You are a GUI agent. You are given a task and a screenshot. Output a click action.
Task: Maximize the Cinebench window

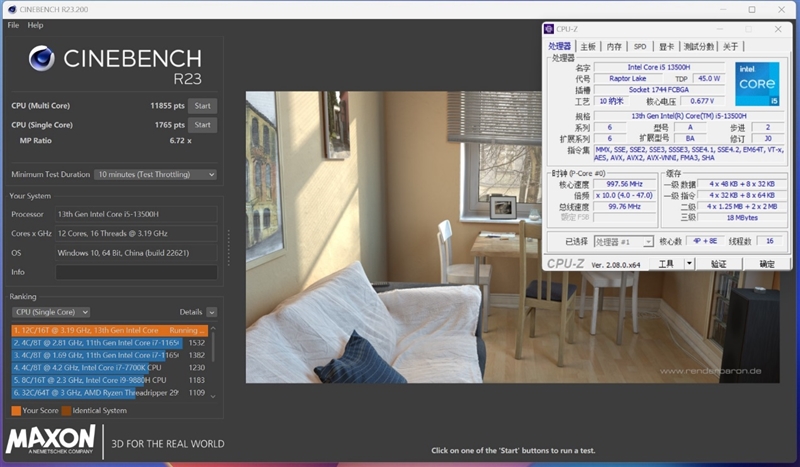point(752,9)
